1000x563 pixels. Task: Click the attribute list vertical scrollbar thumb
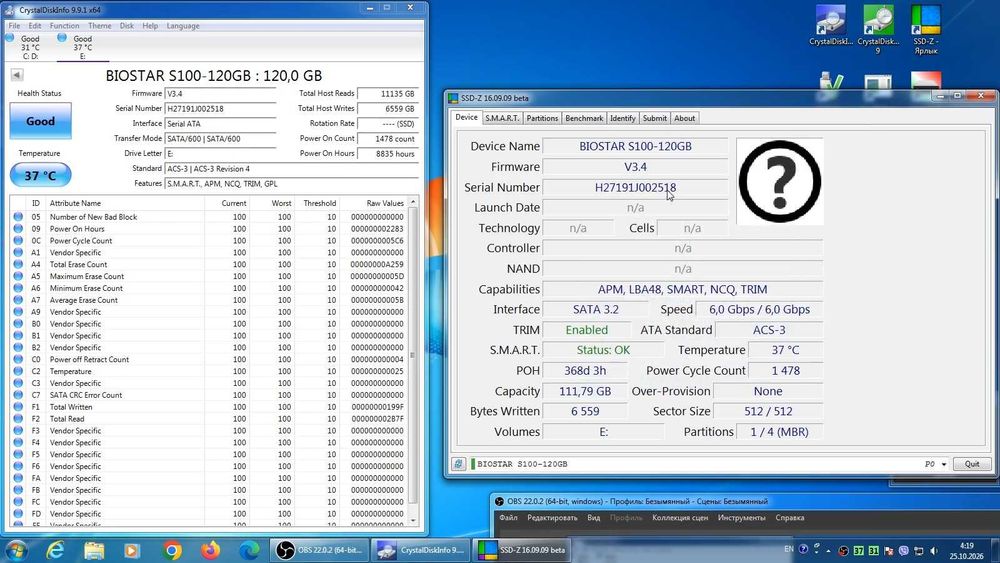(x=413, y=355)
